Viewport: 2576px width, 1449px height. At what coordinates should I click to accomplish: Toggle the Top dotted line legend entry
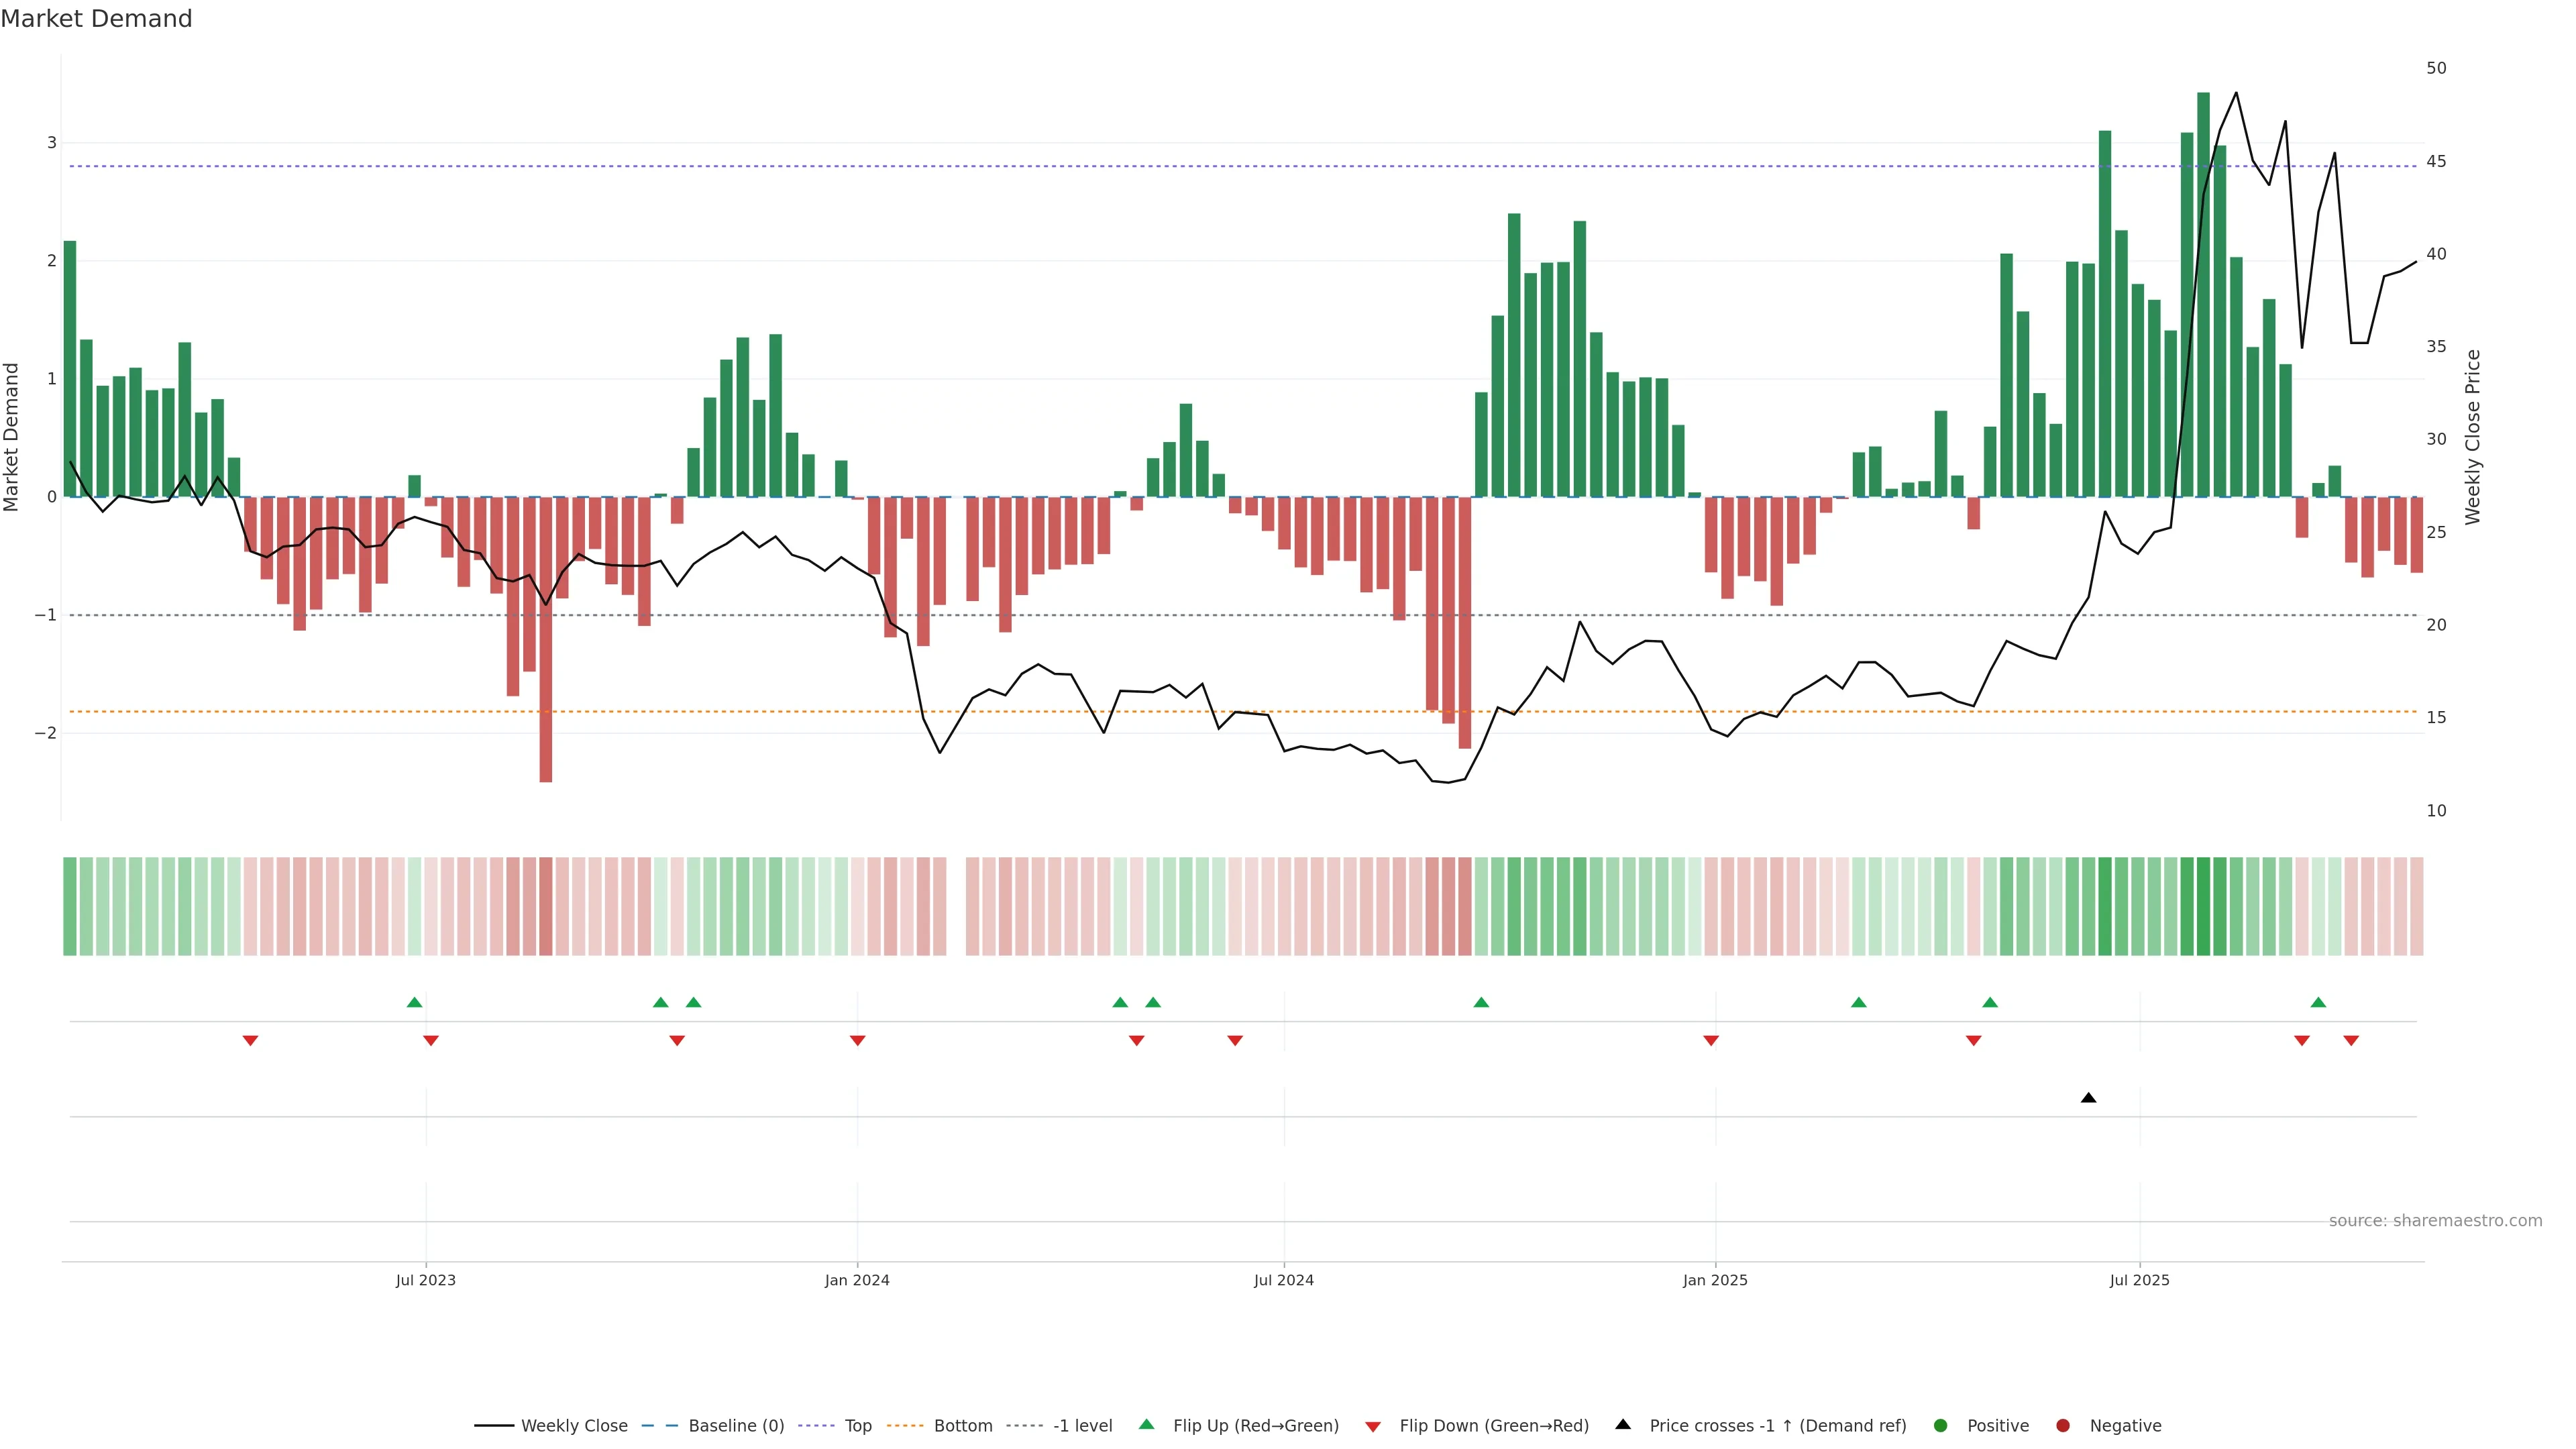pyautogui.click(x=857, y=1425)
